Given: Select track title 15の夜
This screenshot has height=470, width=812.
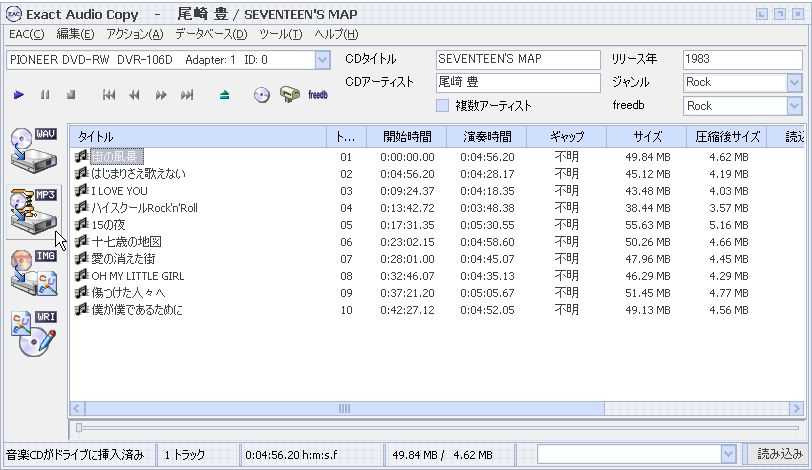Looking at the screenshot, I should click(x=108, y=225).
